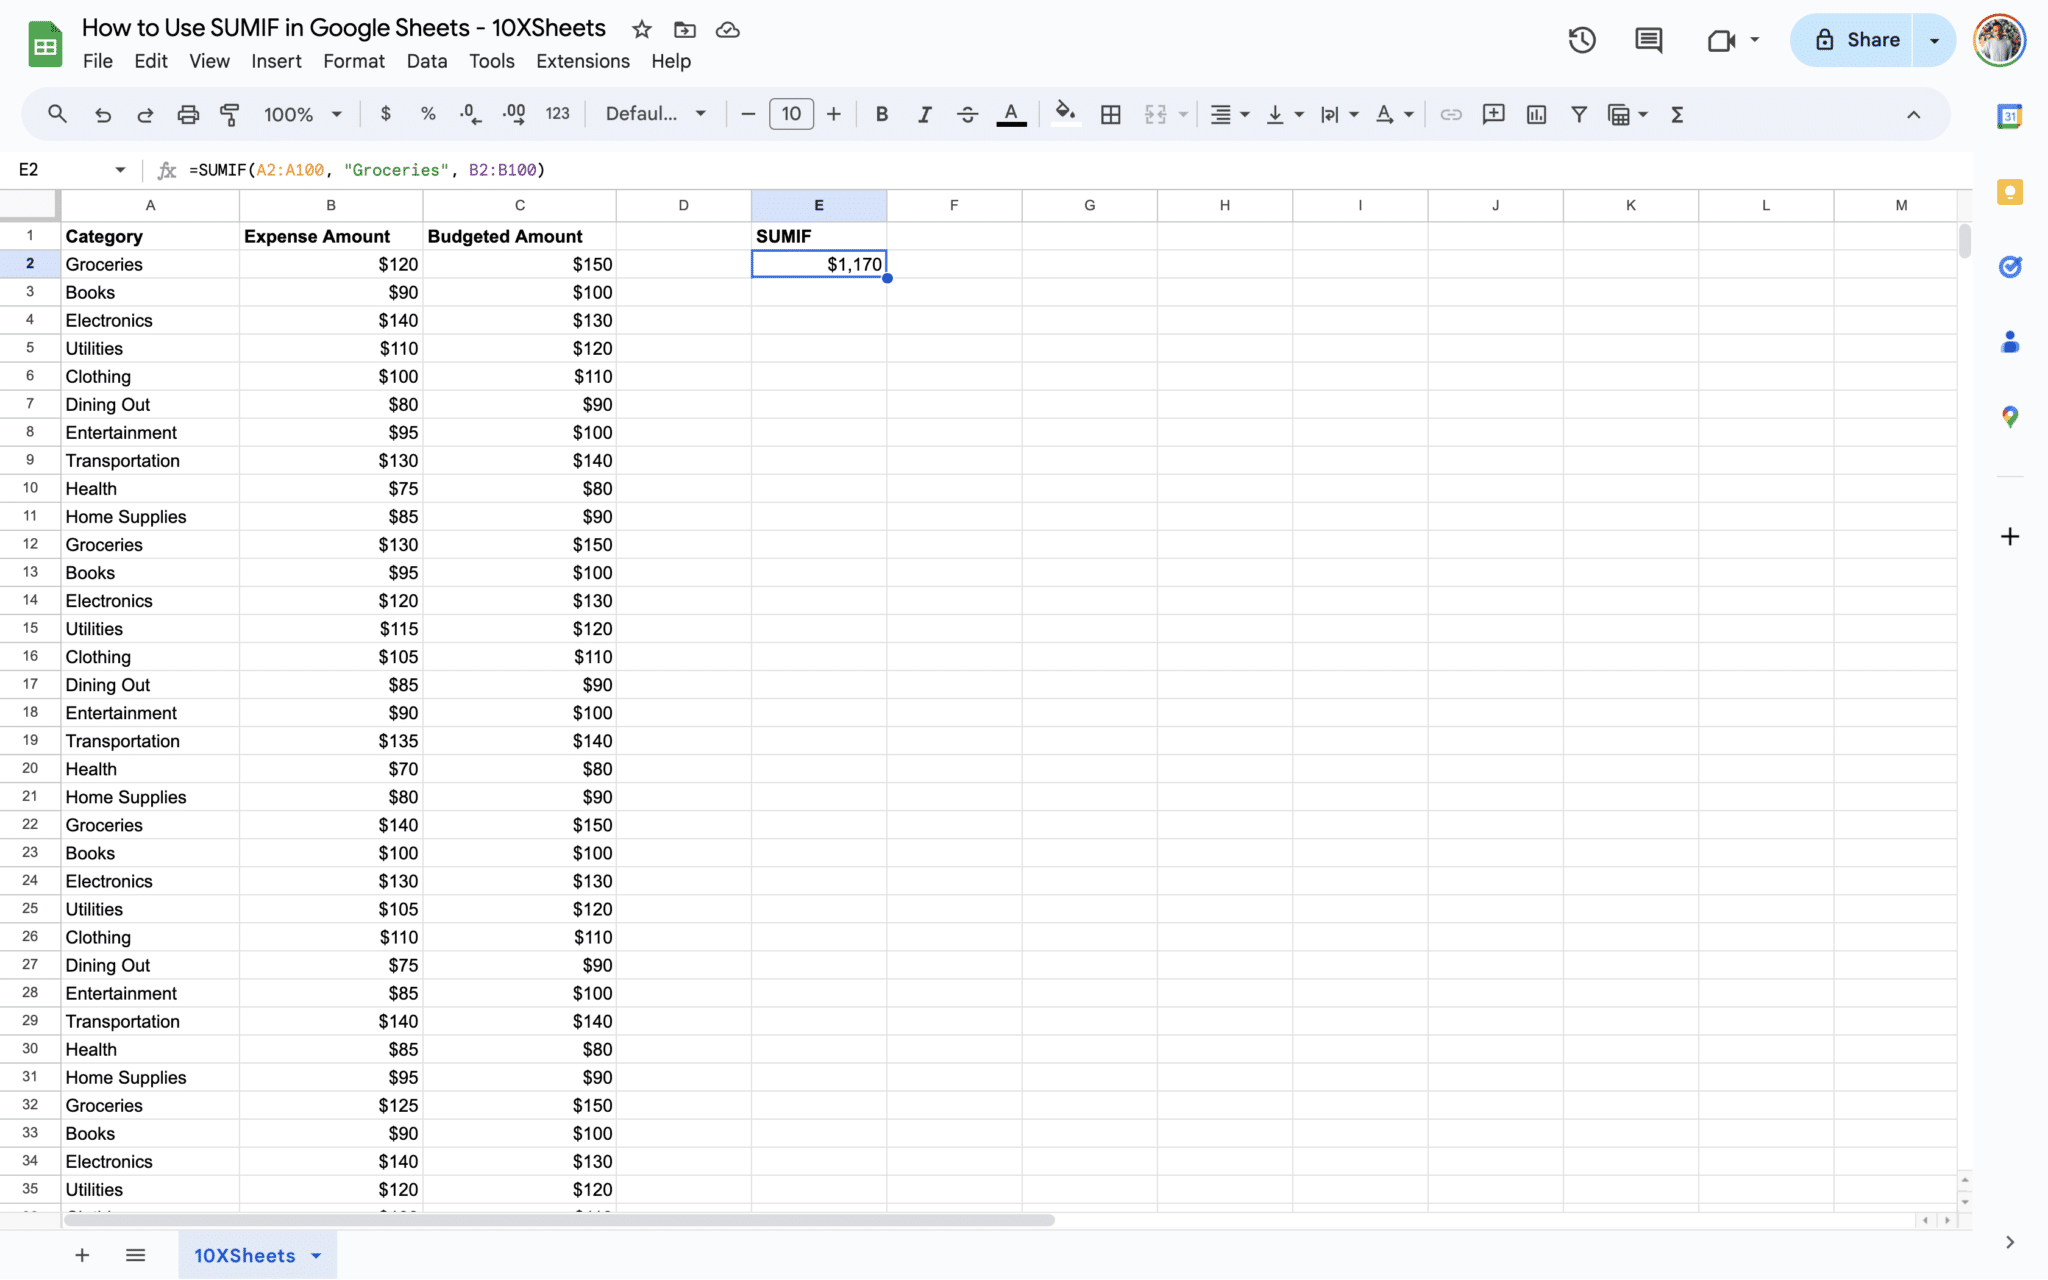This screenshot has width=2048, height=1280.
Task: Click the insert chart icon
Action: coord(1536,114)
